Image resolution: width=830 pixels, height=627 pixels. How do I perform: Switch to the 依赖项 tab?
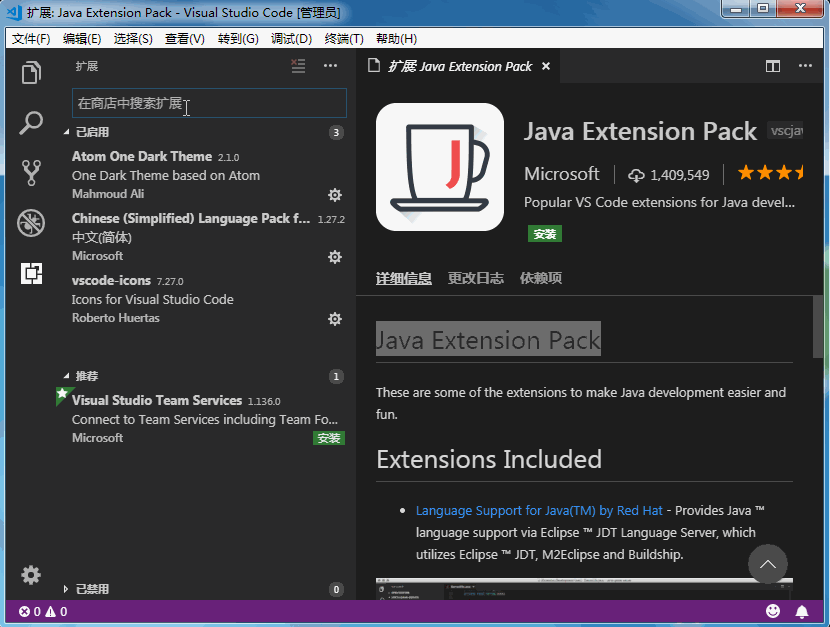point(540,278)
